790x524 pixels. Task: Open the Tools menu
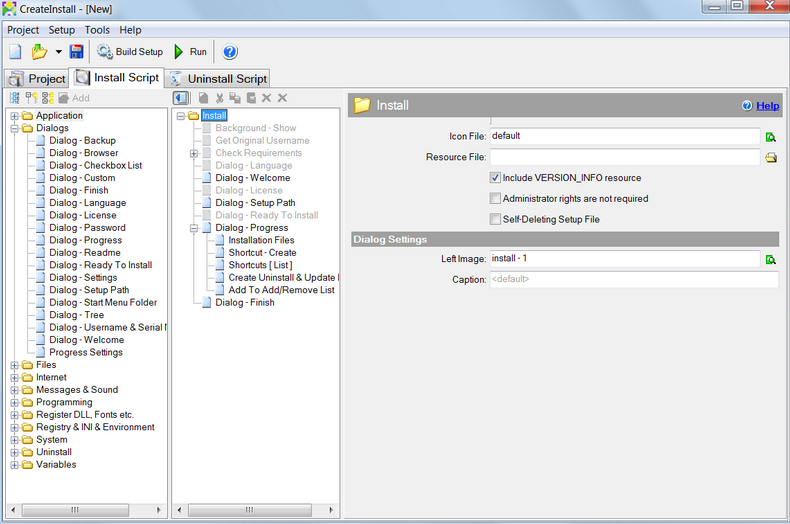click(x=97, y=30)
